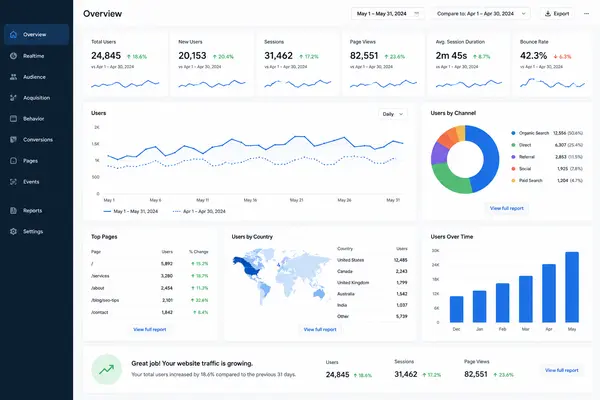Click the Conversions icon in sidebar
The height and width of the screenshot is (400, 600).
coord(13,140)
